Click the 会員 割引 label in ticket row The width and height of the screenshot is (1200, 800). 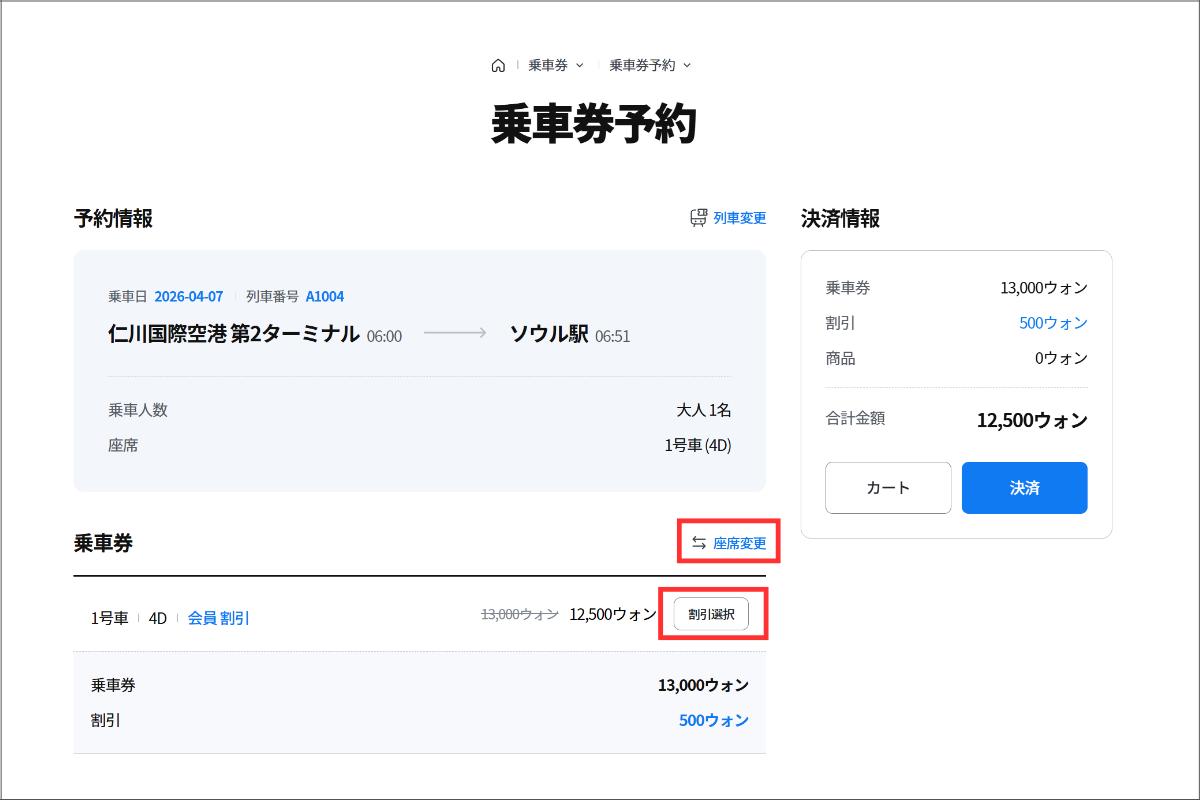219,618
